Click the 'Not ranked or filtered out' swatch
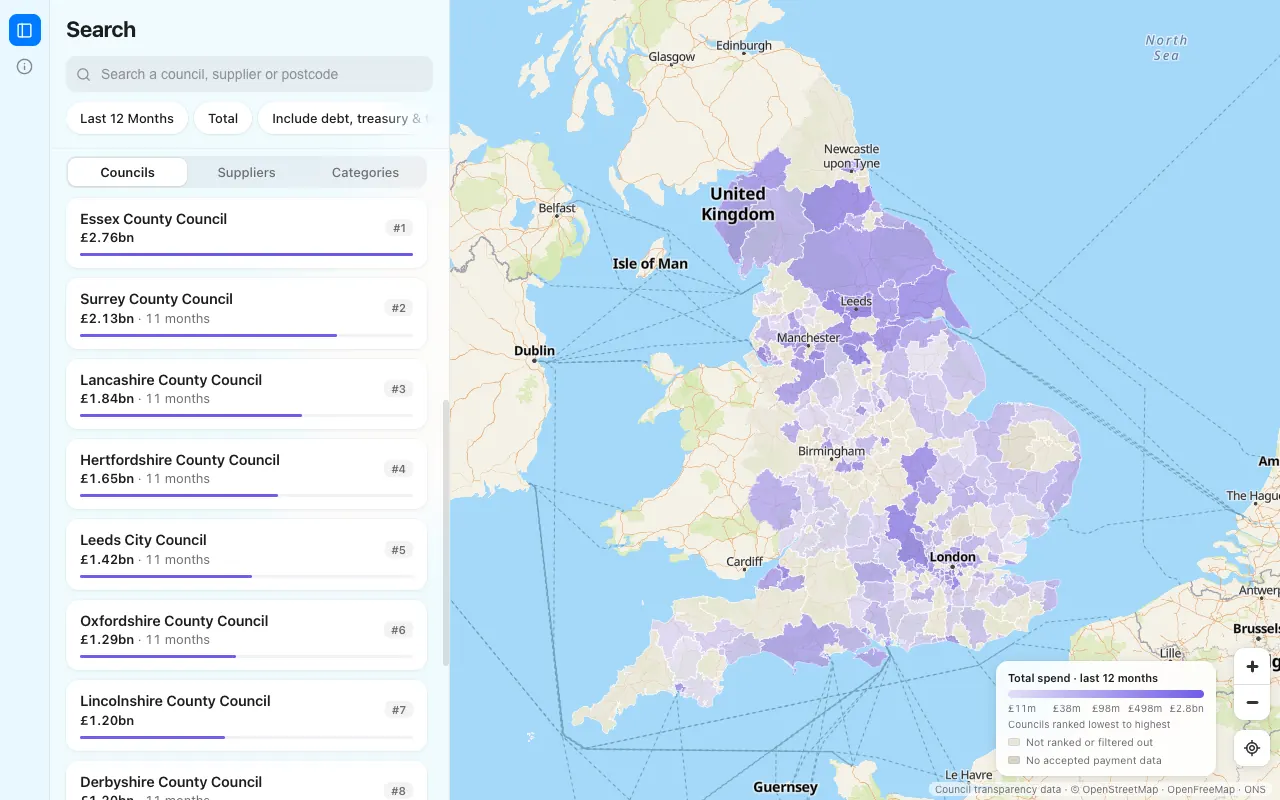 pos(1014,742)
